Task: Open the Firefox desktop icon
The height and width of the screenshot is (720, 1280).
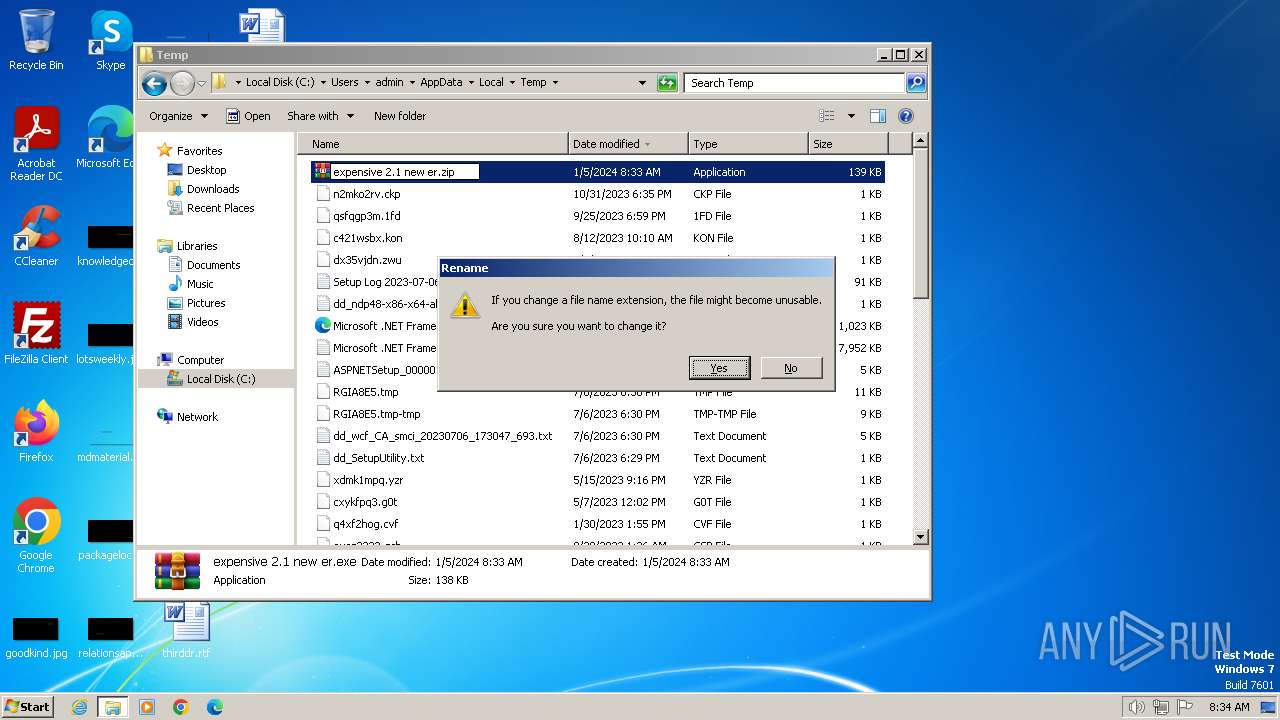Action: [36, 431]
